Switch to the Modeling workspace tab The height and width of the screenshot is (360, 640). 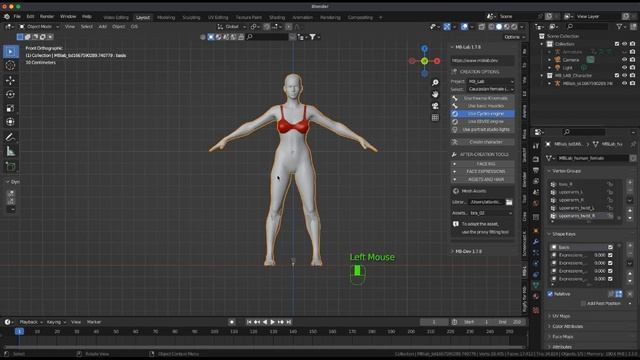pyautogui.click(x=166, y=18)
